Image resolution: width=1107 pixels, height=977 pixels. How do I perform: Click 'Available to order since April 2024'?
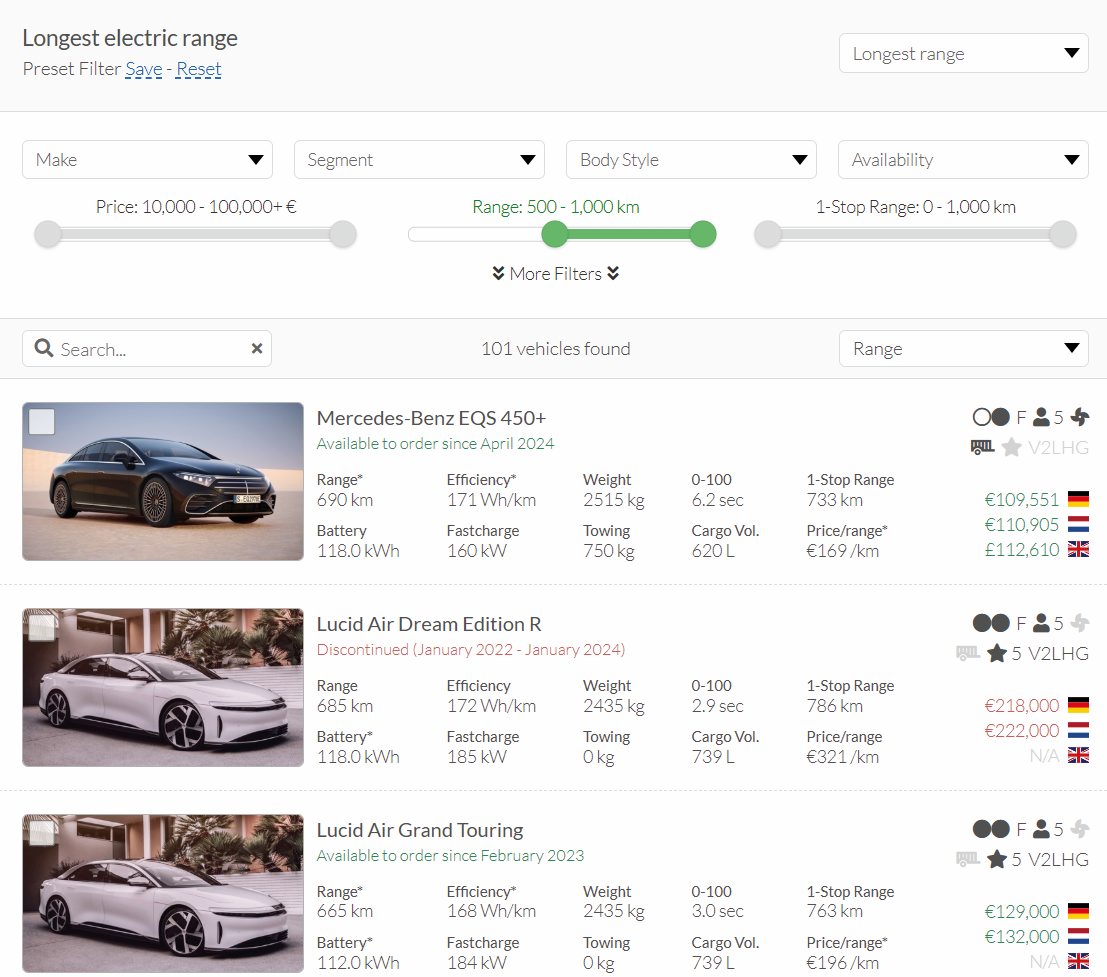[435, 443]
